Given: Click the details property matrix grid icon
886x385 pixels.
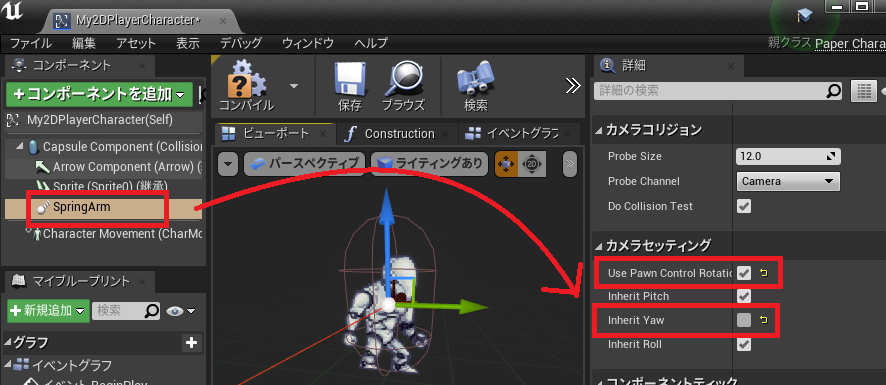Looking at the screenshot, I should click(863, 90).
